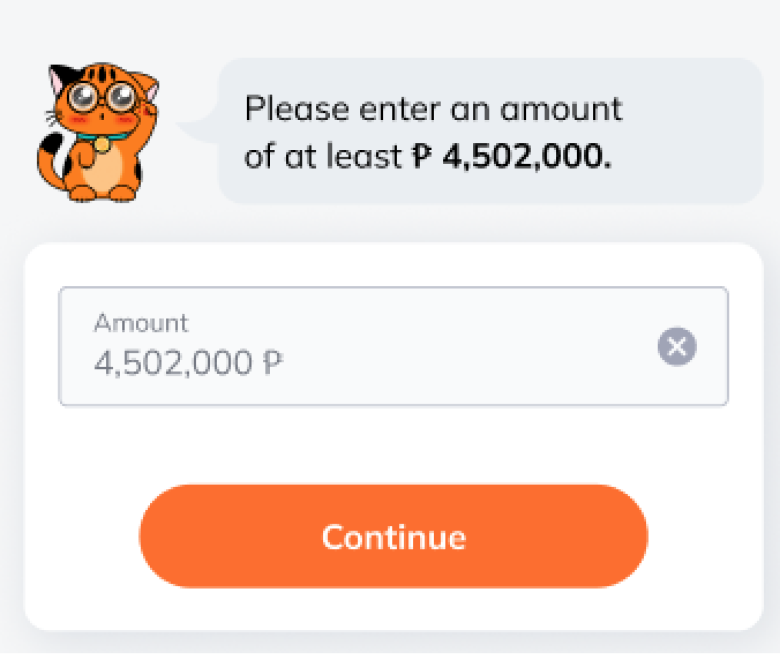Image resolution: width=780 pixels, height=654 pixels.
Task: Click the orange Continue button
Action: 393,536
